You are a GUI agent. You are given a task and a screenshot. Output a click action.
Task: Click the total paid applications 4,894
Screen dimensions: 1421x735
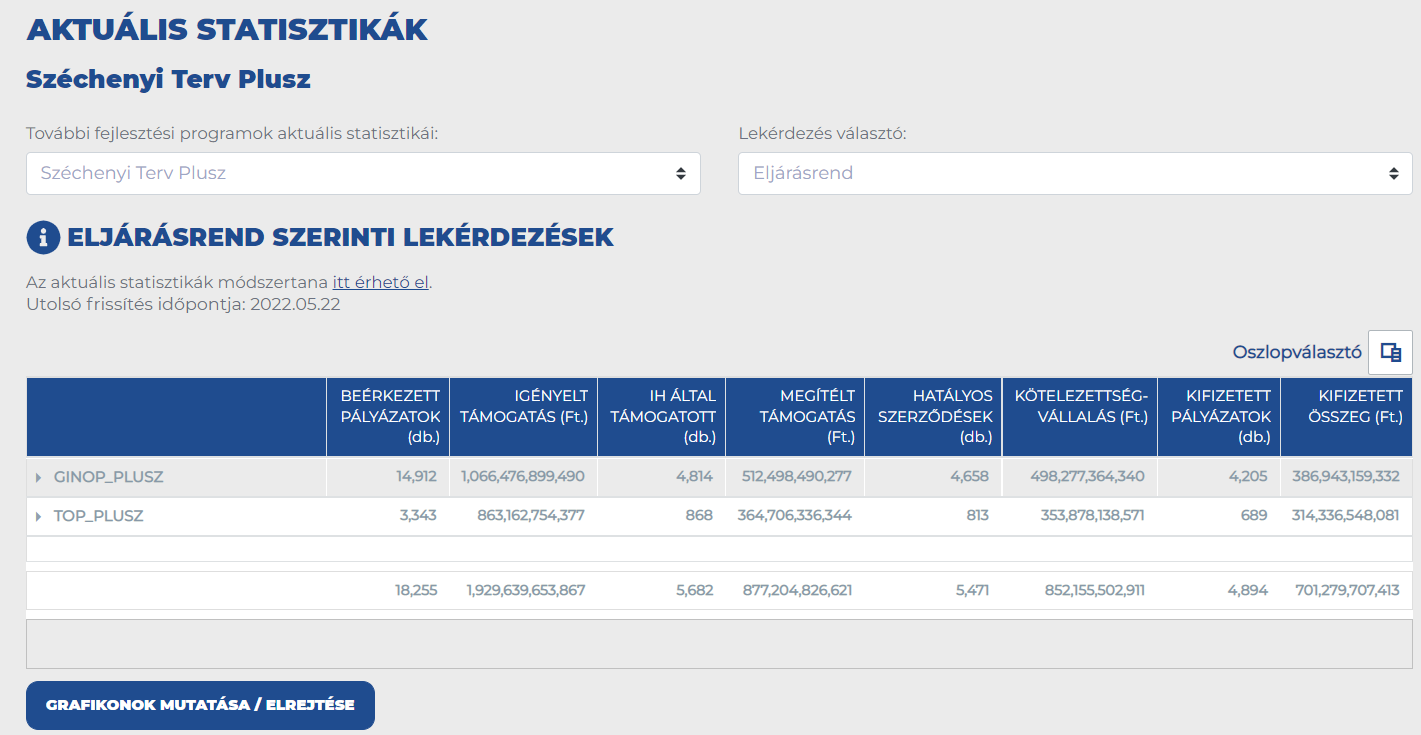1248,591
